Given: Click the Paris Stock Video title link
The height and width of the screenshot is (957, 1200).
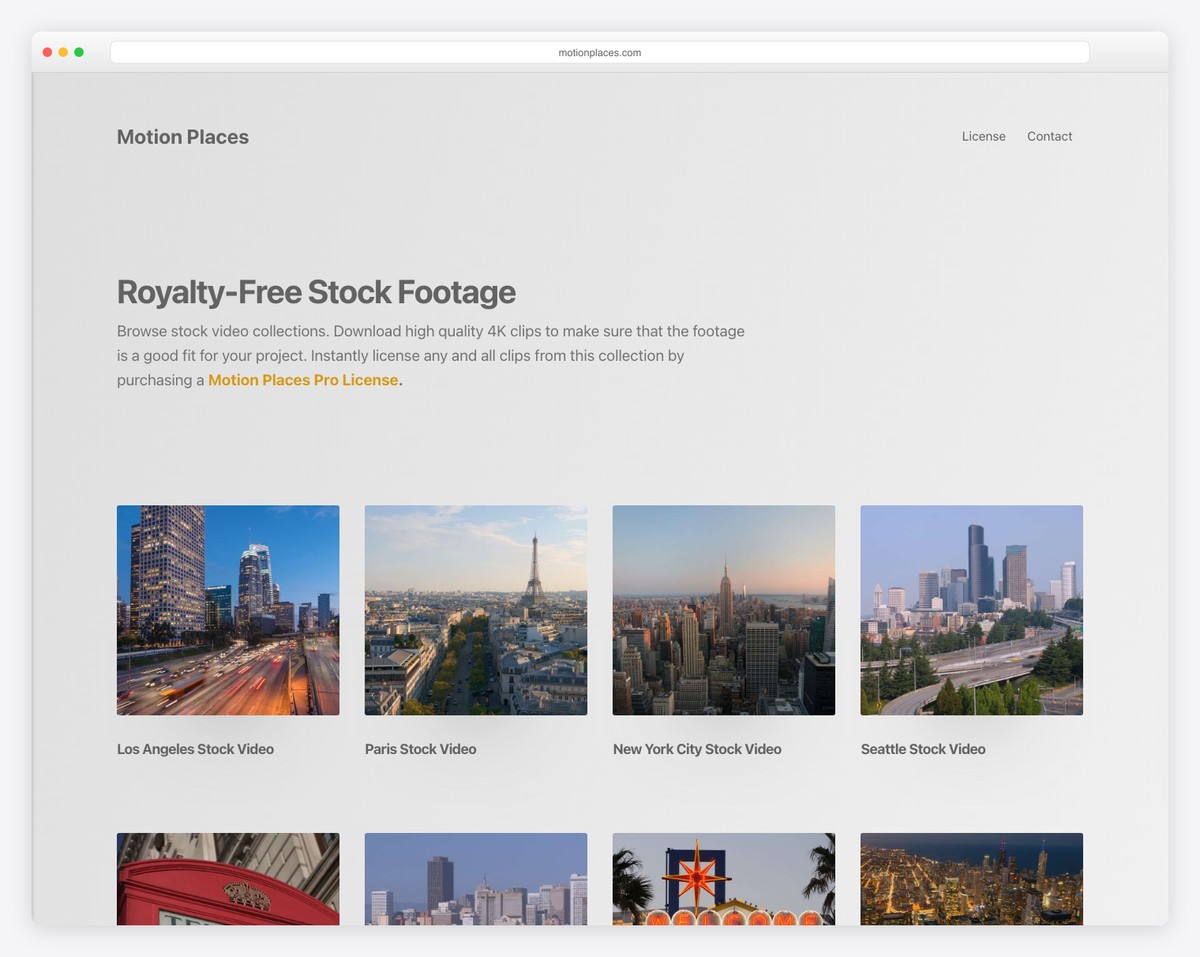Looking at the screenshot, I should (x=420, y=749).
